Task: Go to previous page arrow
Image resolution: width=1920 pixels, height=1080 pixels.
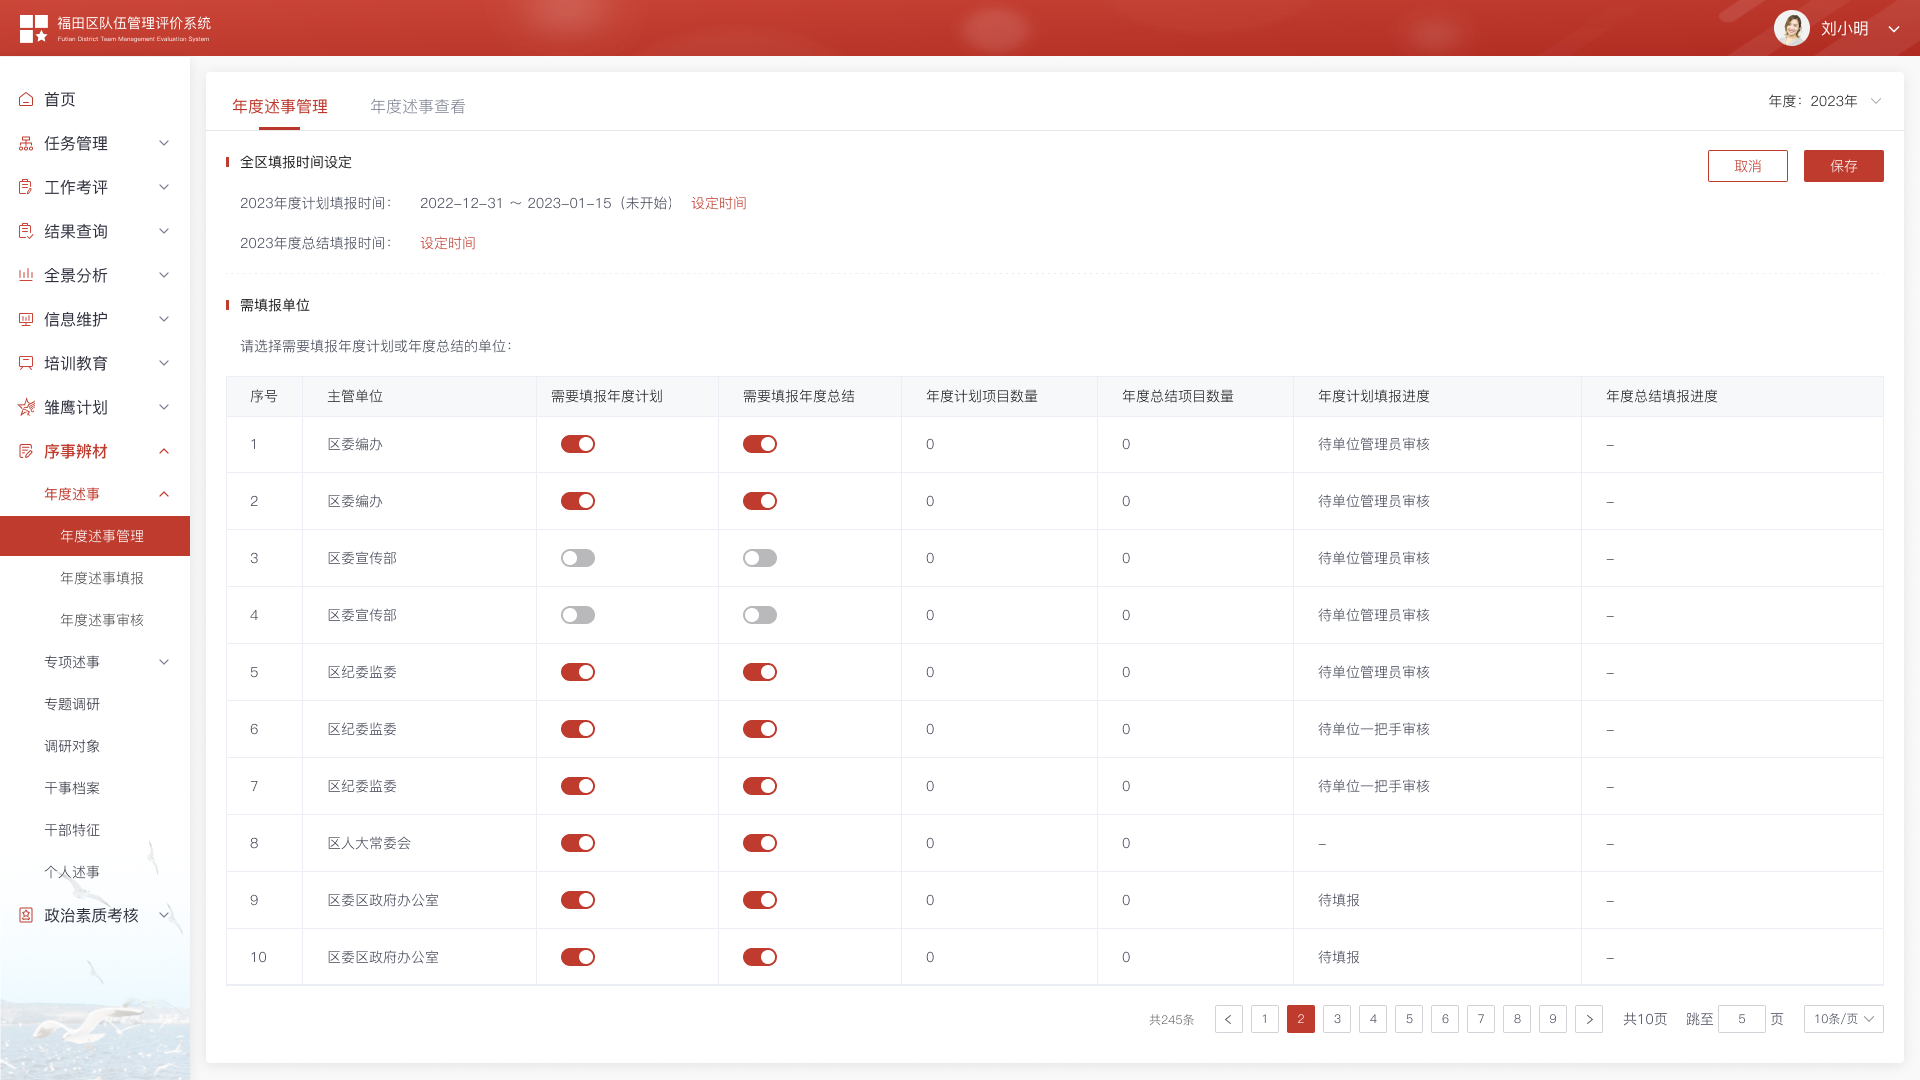Action: click(1228, 1019)
